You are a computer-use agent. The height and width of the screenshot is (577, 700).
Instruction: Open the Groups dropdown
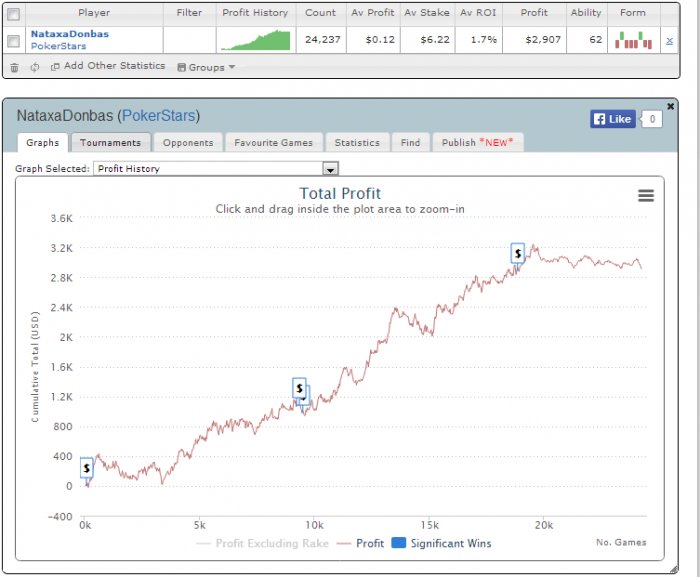206,67
